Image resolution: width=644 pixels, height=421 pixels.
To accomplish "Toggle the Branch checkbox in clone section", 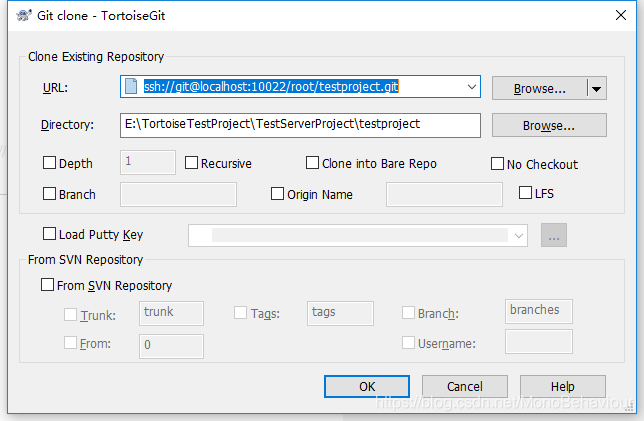I will [49, 193].
